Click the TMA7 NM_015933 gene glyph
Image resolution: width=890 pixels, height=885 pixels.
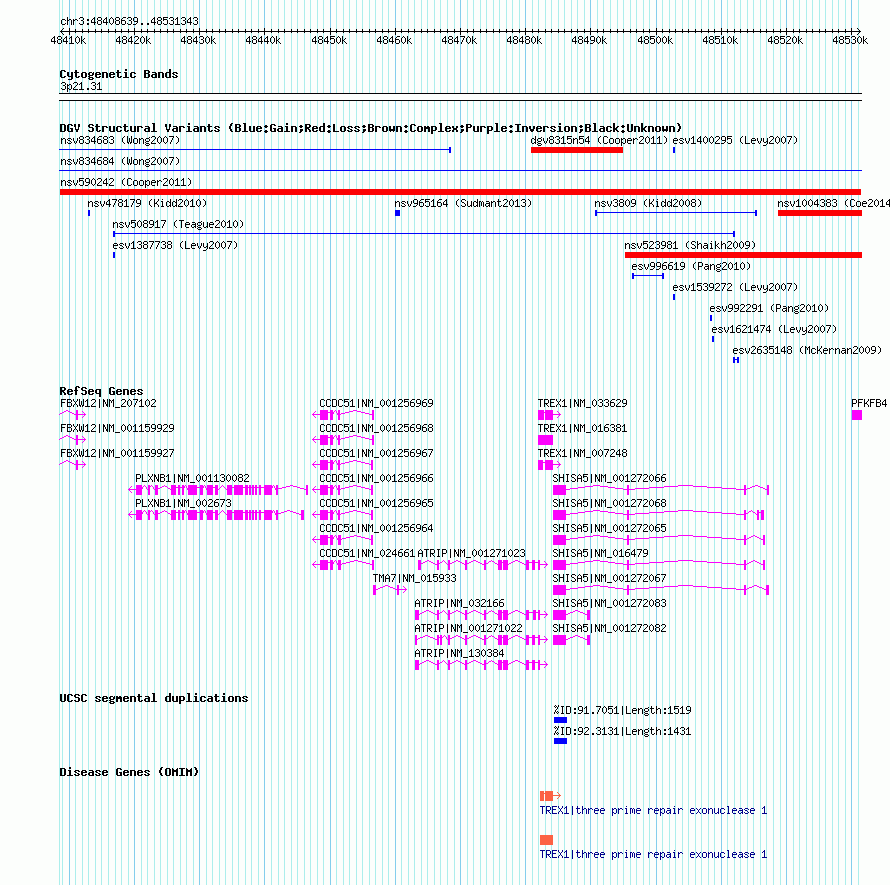tap(390, 590)
